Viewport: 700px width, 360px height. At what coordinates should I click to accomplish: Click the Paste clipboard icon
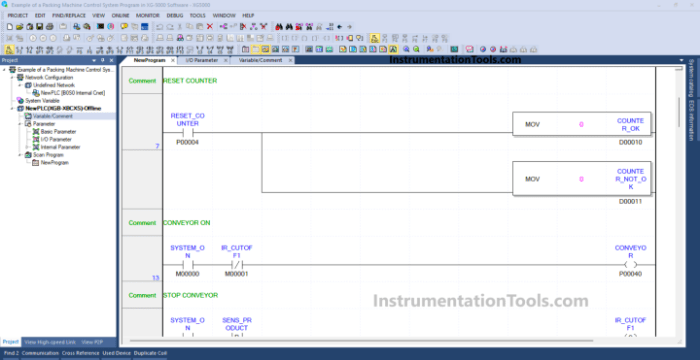pos(200,27)
